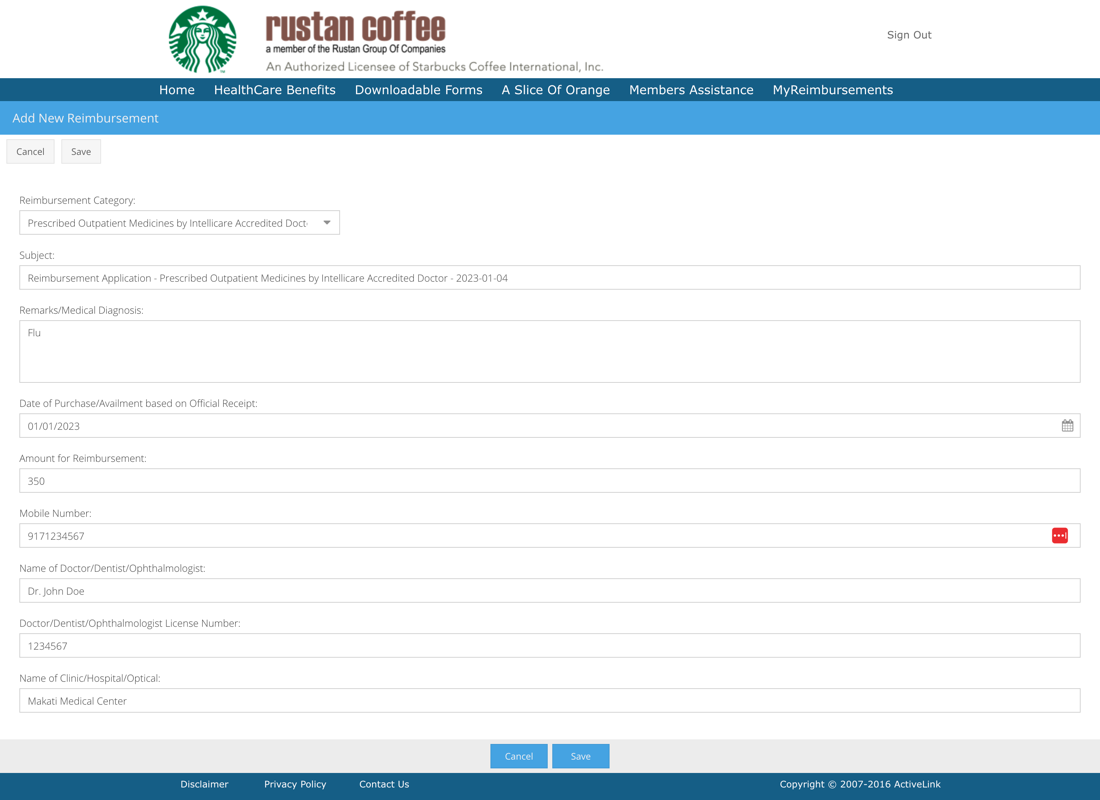The image size is (1100, 800).
Task: Open the Disclaimer footer link
Action: (x=204, y=784)
